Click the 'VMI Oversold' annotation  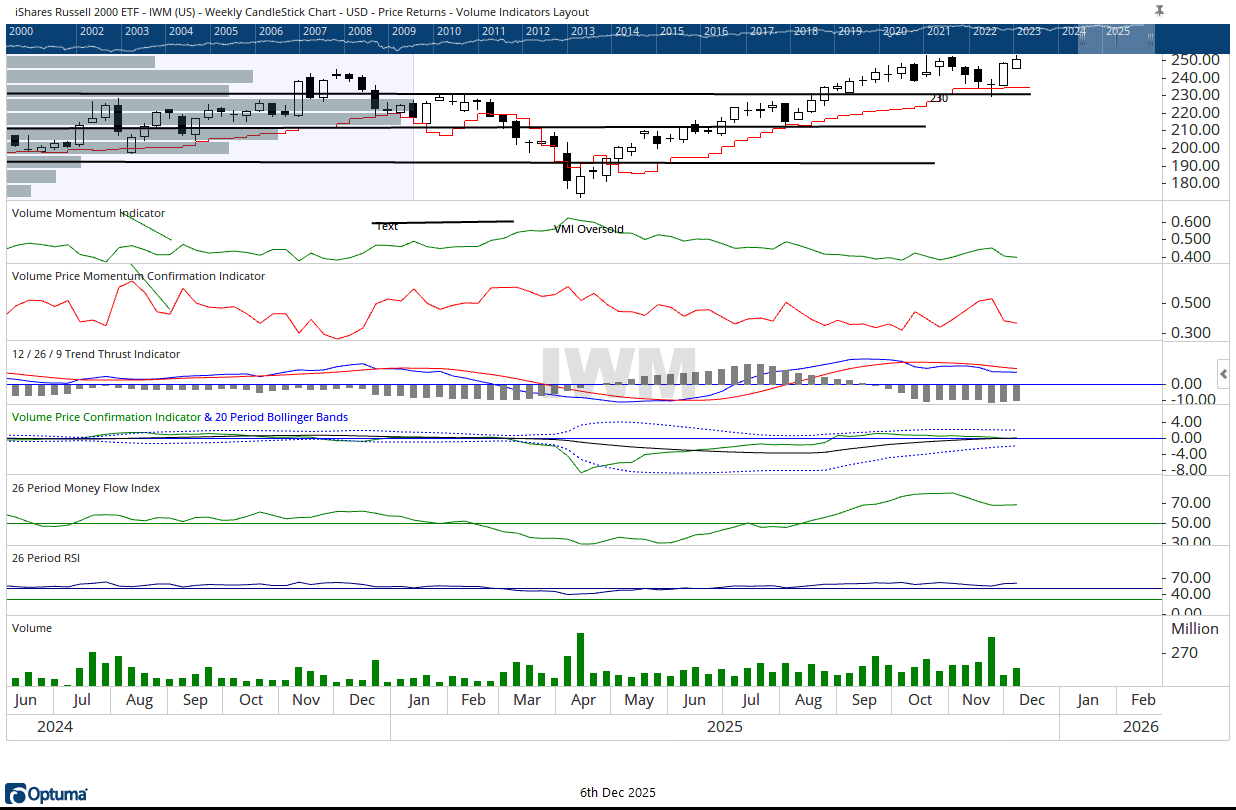click(x=588, y=229)
